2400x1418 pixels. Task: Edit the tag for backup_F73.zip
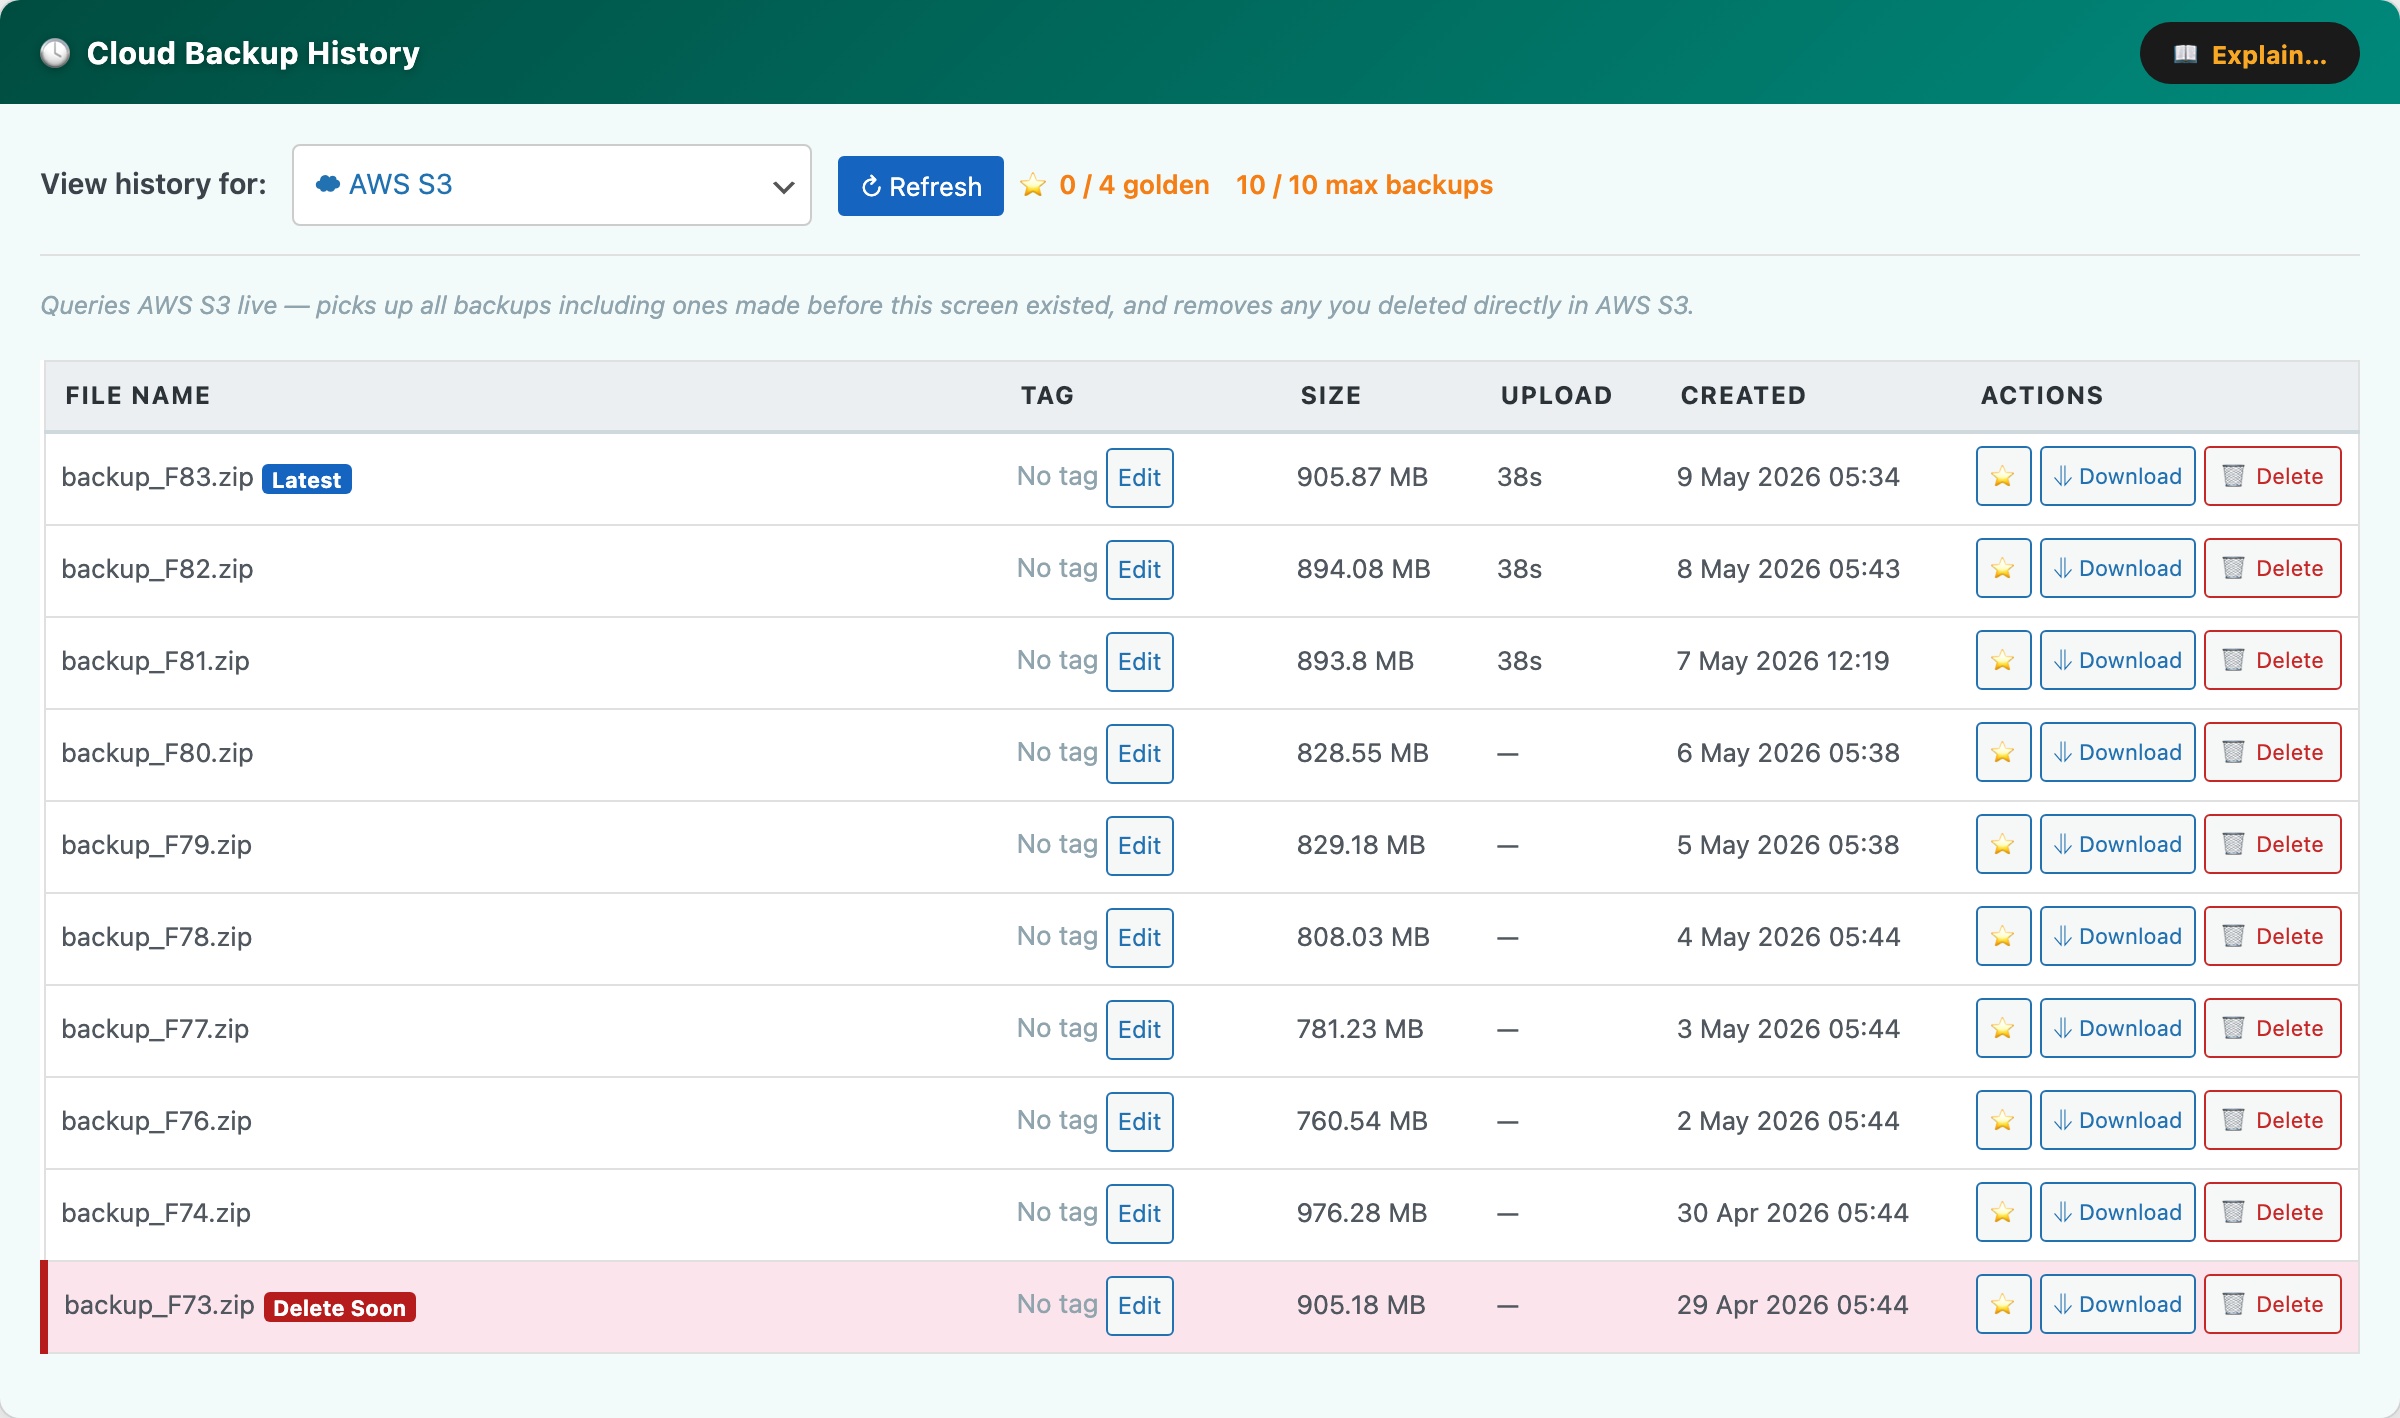coord(1139,1306)
